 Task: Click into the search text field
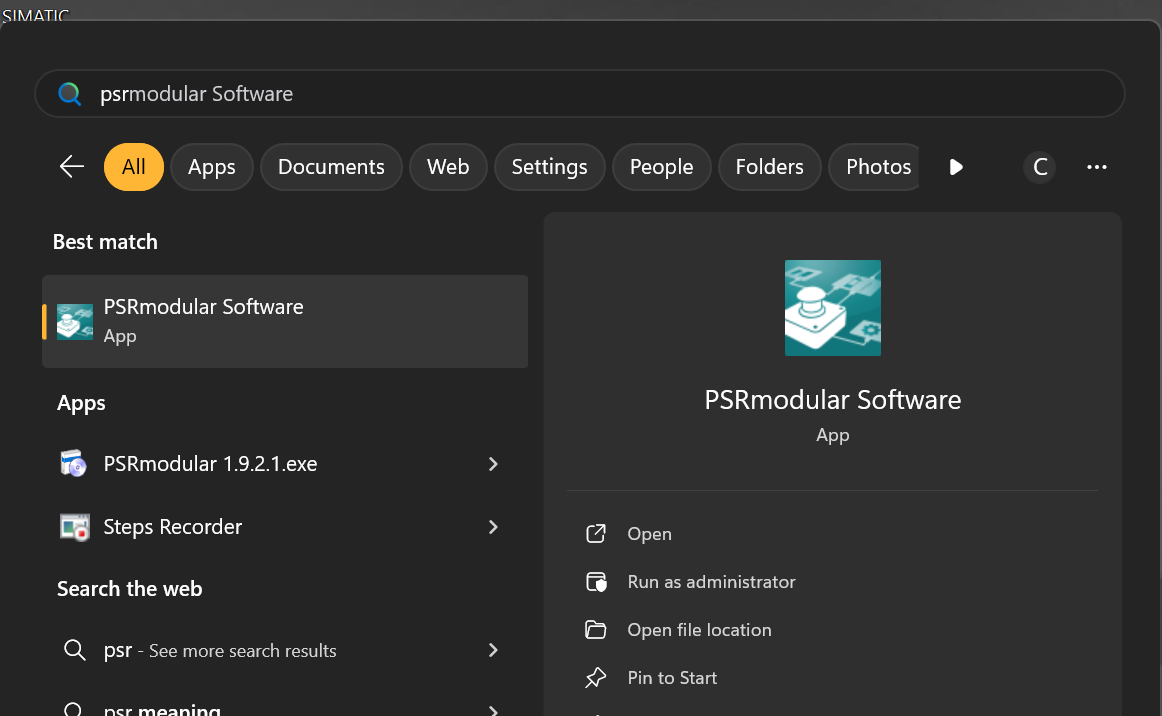580,94
